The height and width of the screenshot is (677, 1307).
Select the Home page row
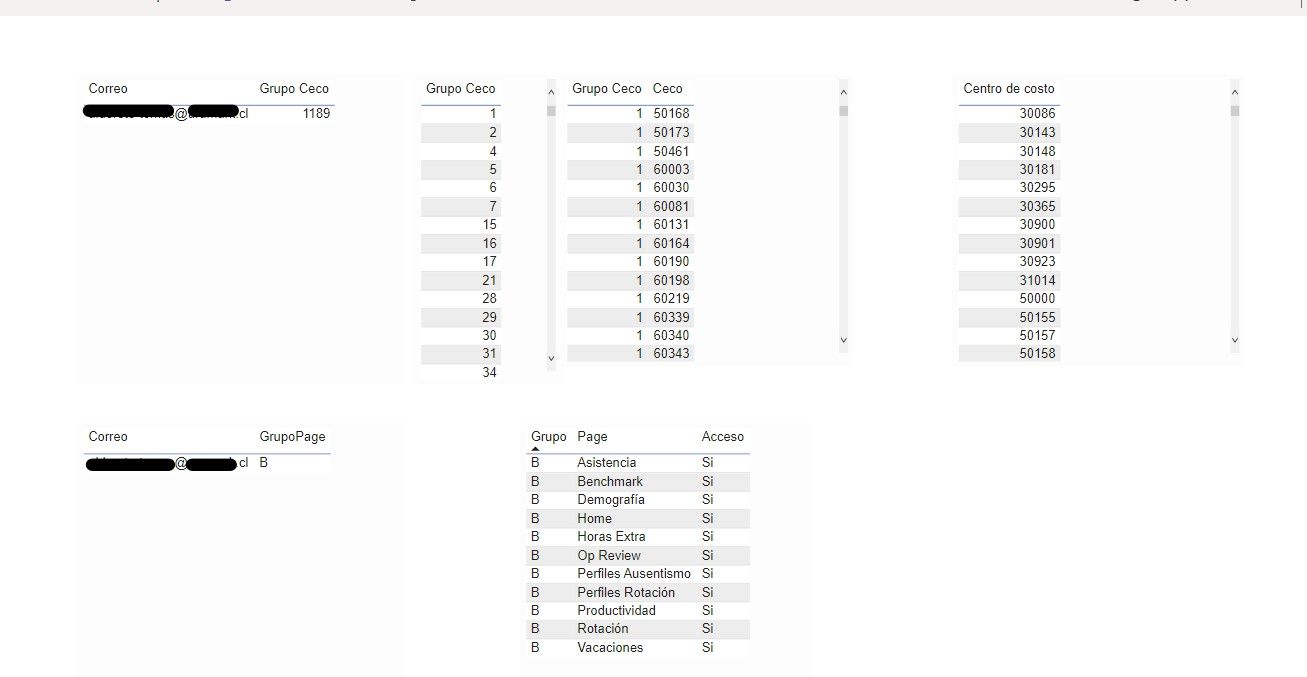pyautogui.click(x=638, y=519)
